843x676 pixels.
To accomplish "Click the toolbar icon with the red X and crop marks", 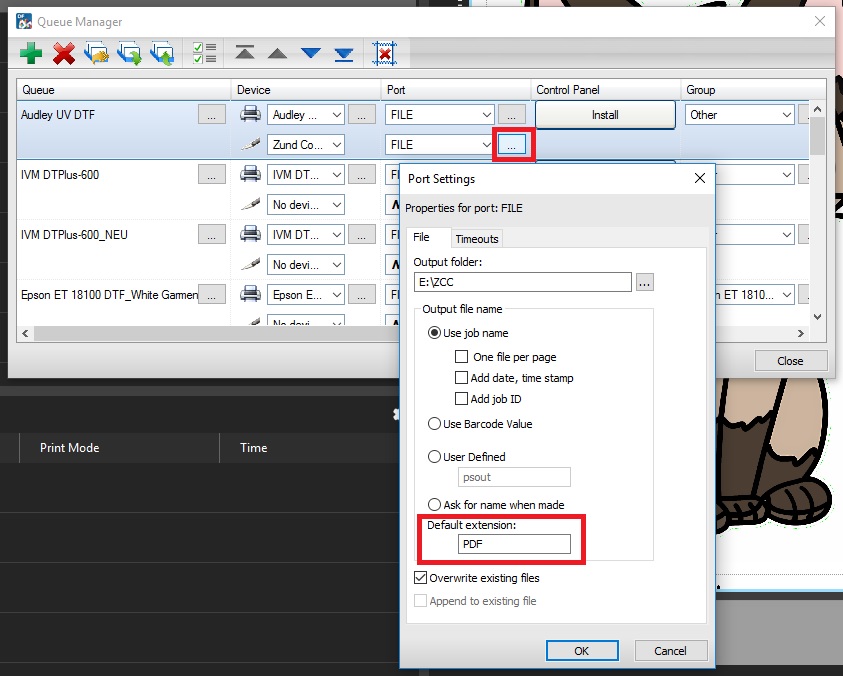I will 384,53.
